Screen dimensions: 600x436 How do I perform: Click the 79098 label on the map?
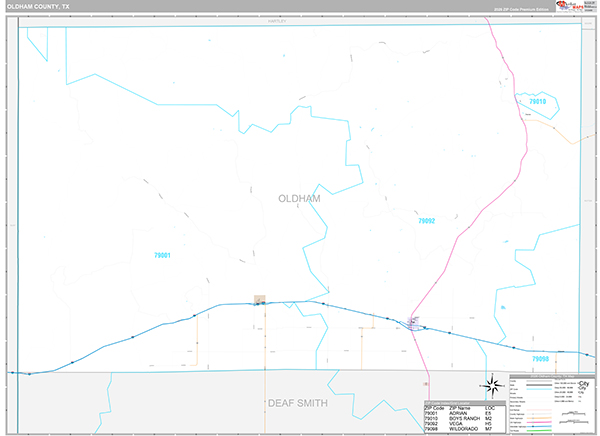(540, 359)
